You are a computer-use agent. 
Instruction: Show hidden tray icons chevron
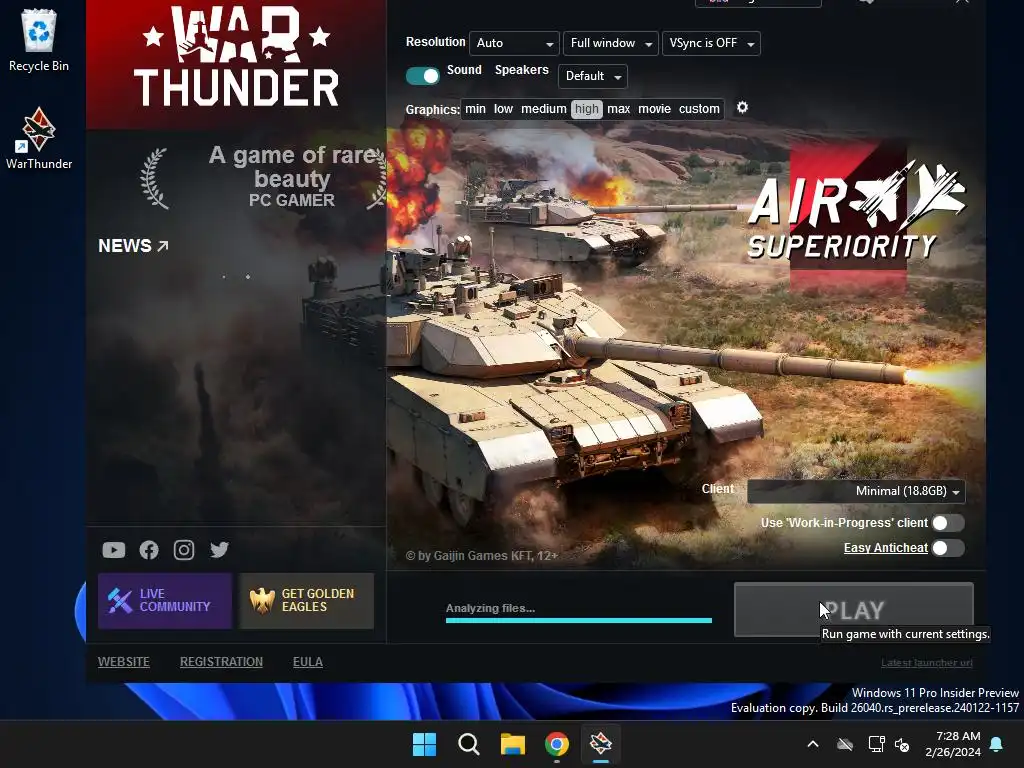pos(813,744)
